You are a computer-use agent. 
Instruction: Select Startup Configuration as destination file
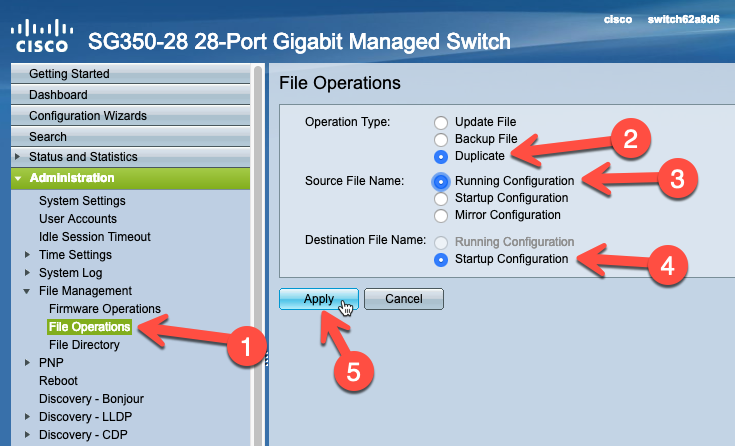[x=441, y=259]
